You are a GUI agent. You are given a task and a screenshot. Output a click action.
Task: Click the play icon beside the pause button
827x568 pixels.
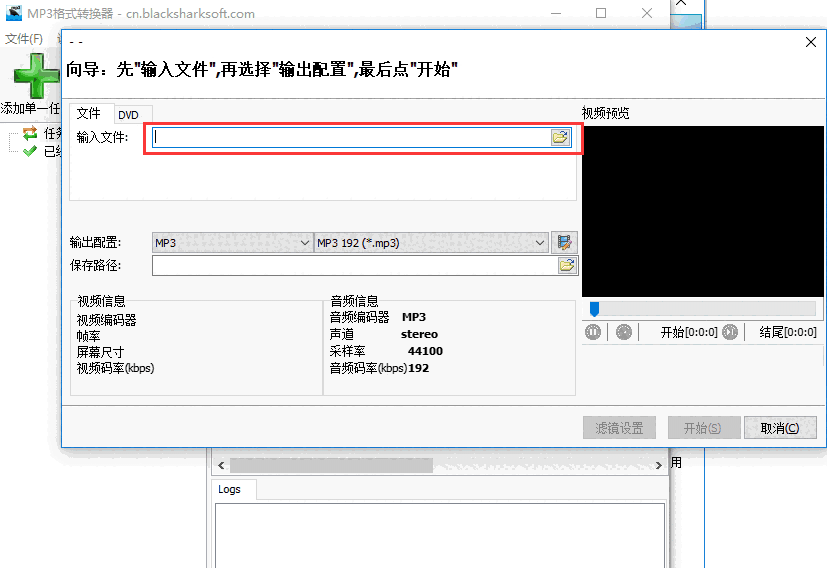coord(624,332)
